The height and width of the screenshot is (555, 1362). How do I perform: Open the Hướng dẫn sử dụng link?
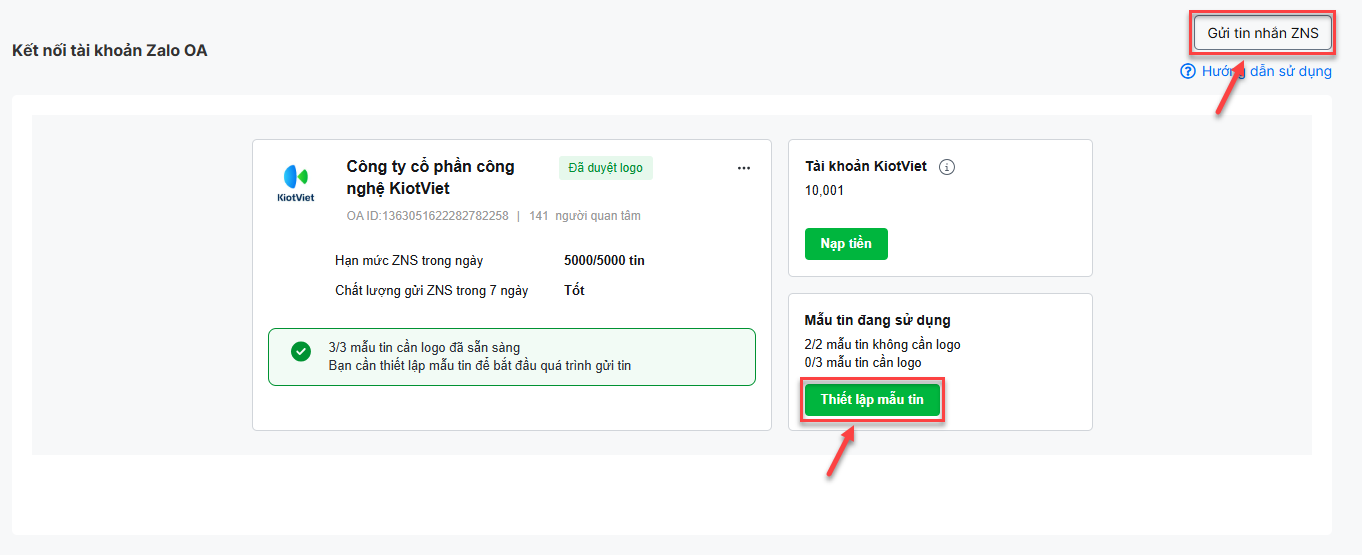(1266, 71)
